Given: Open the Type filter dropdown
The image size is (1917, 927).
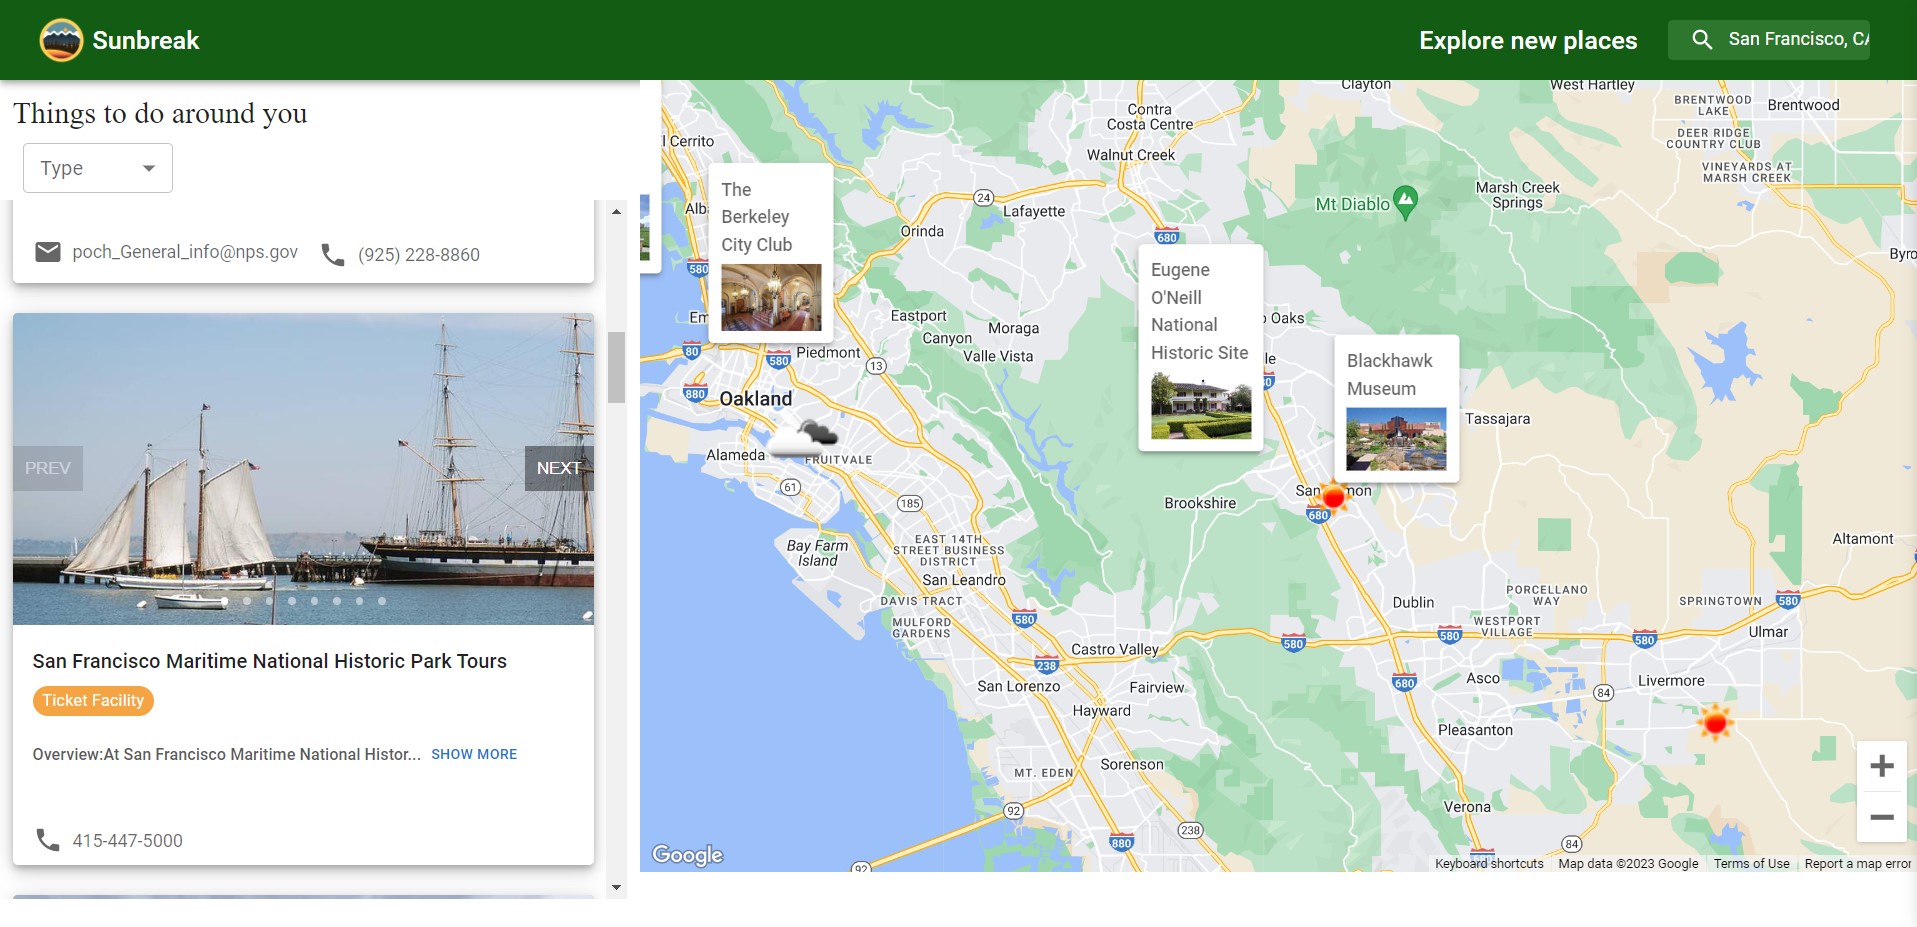Looking at the screenshot, I should click(x=98, y=168).
